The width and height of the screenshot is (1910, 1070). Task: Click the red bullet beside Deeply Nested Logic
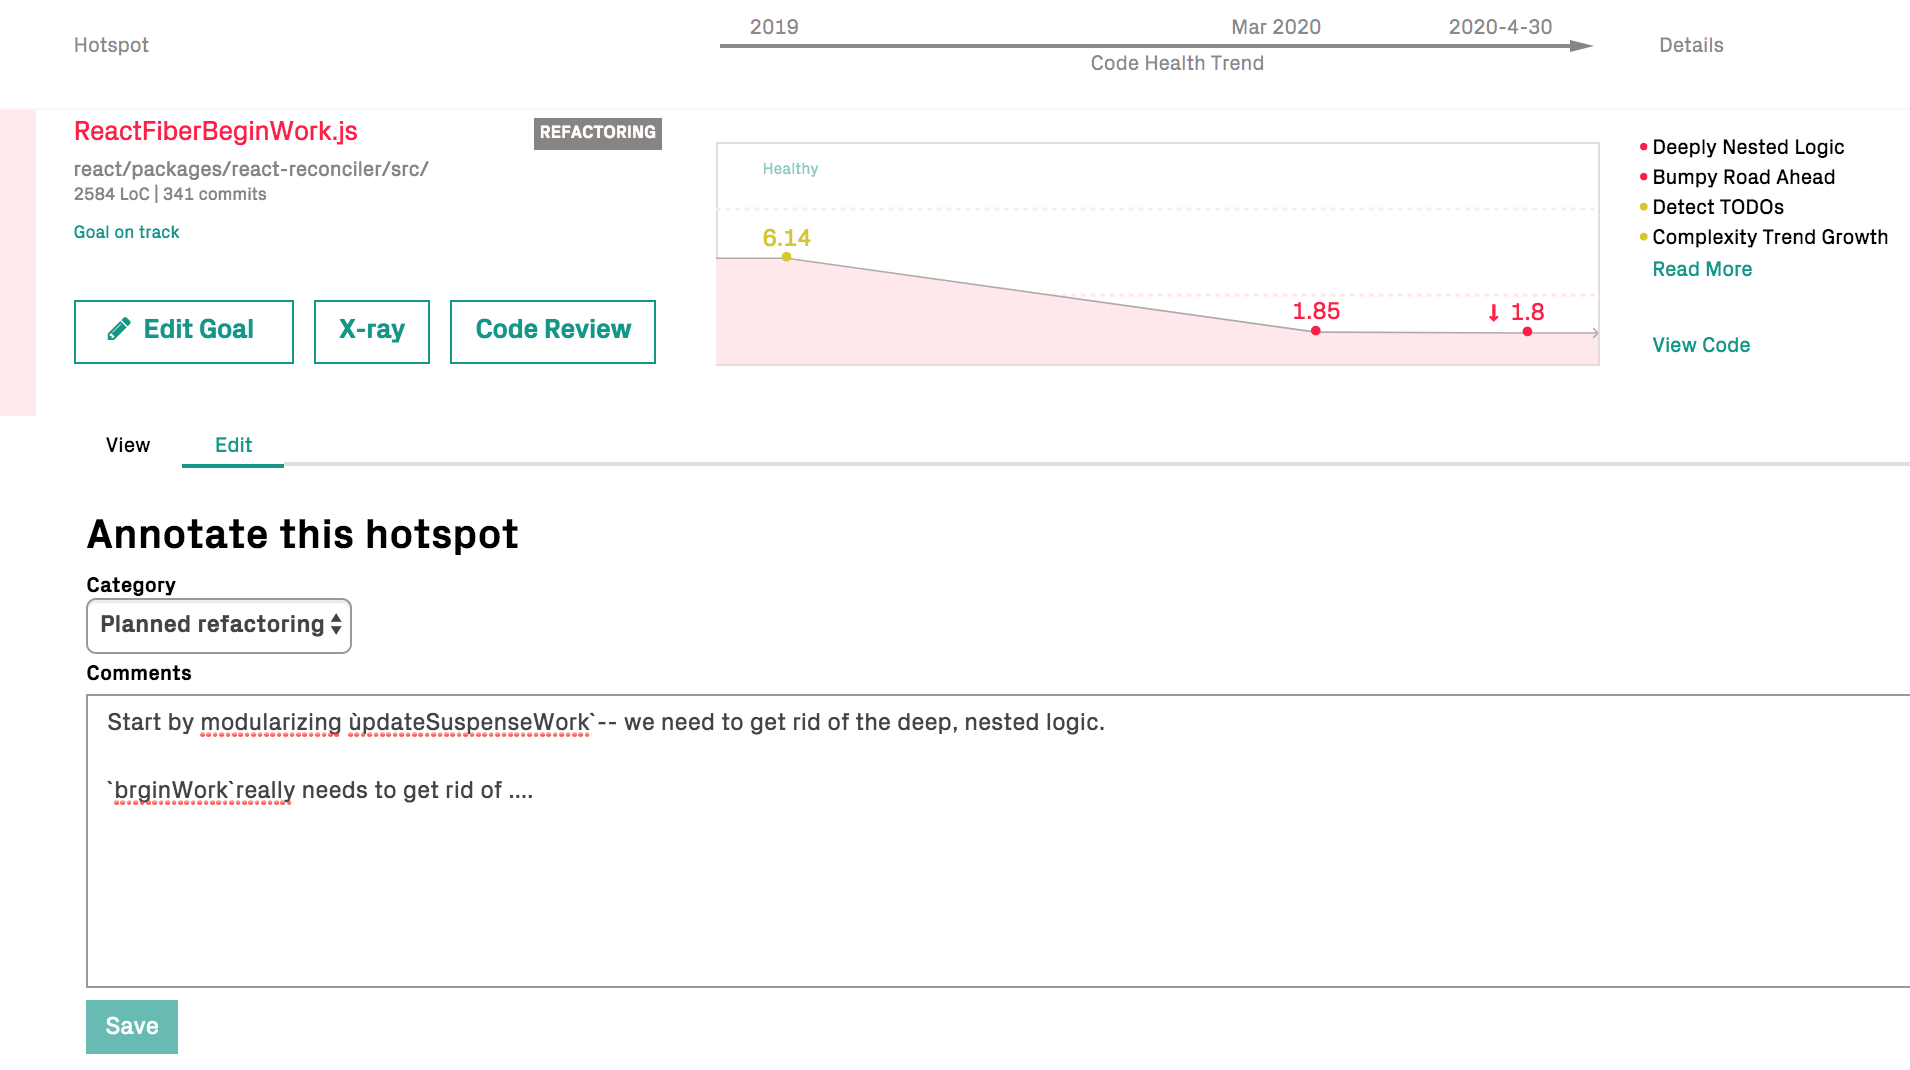point(1642,146)
